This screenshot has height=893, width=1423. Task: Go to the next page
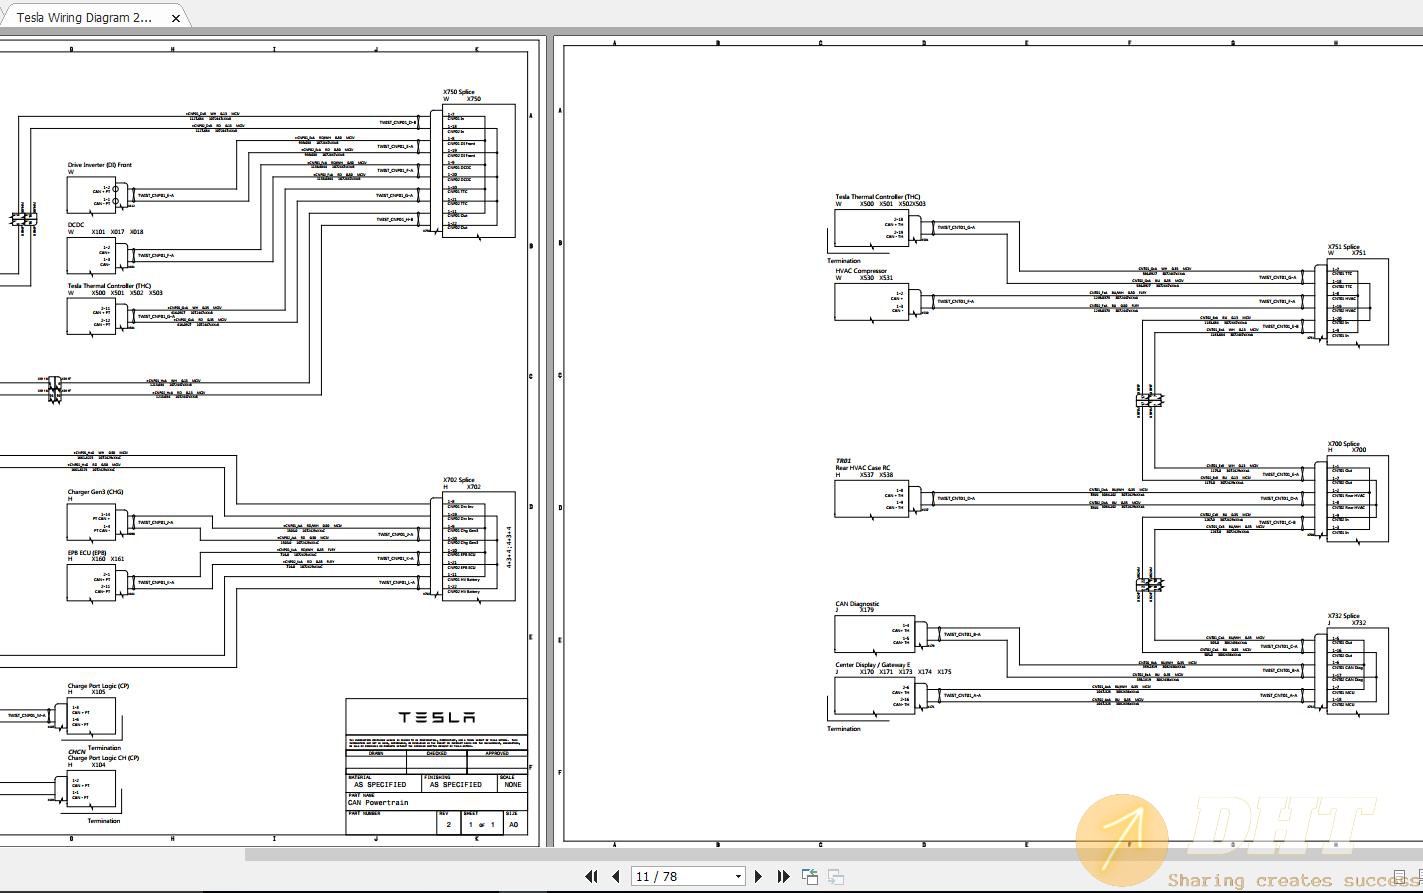pos(758,876)
